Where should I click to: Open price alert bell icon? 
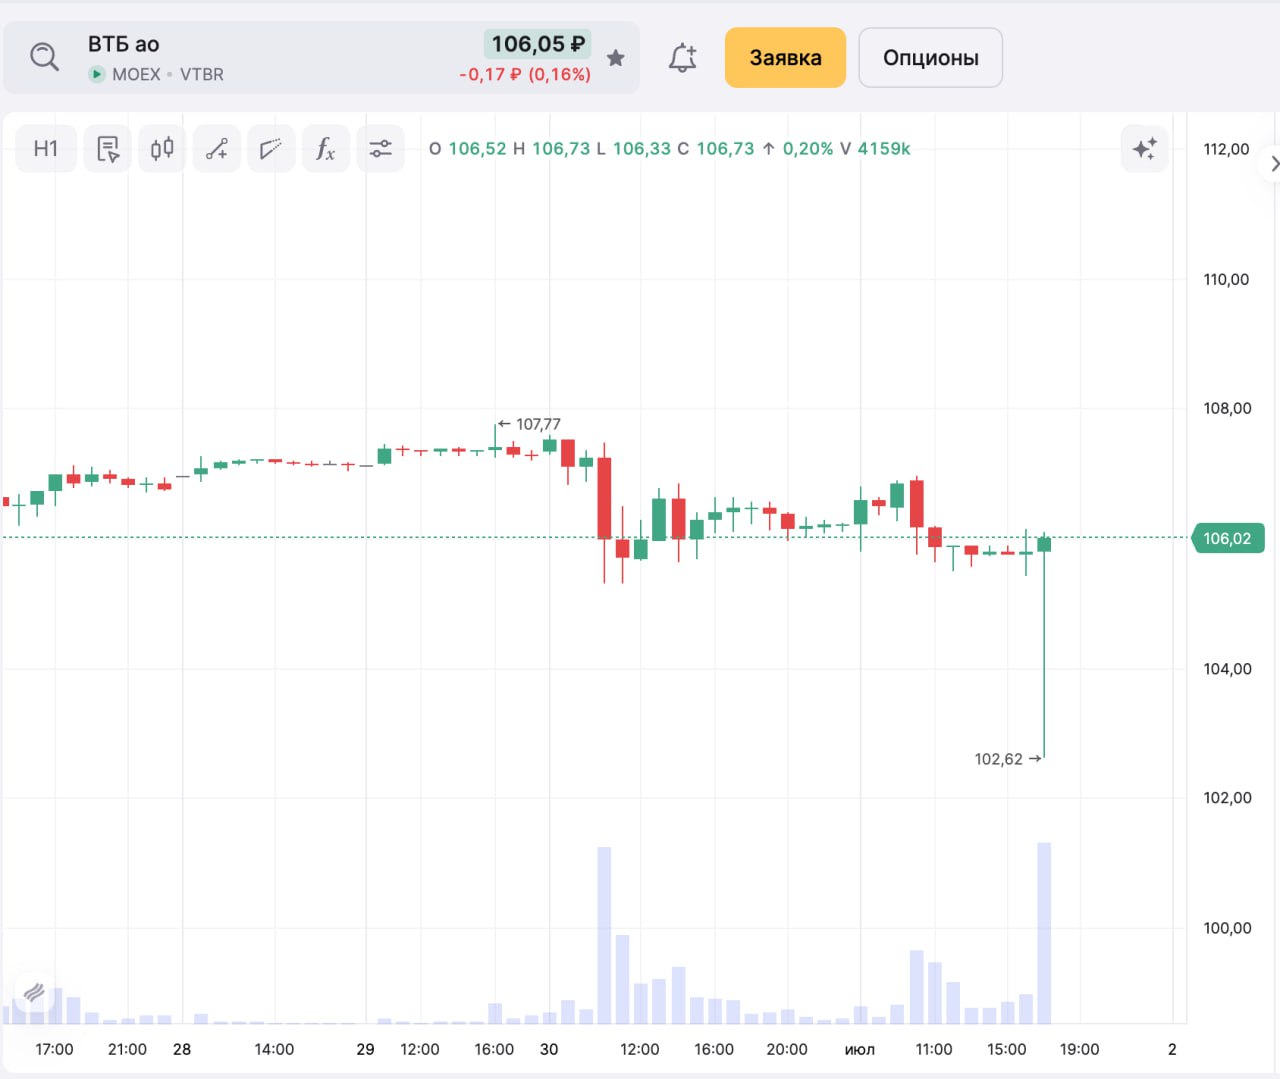pyautogui.click(x=683, y=57)
